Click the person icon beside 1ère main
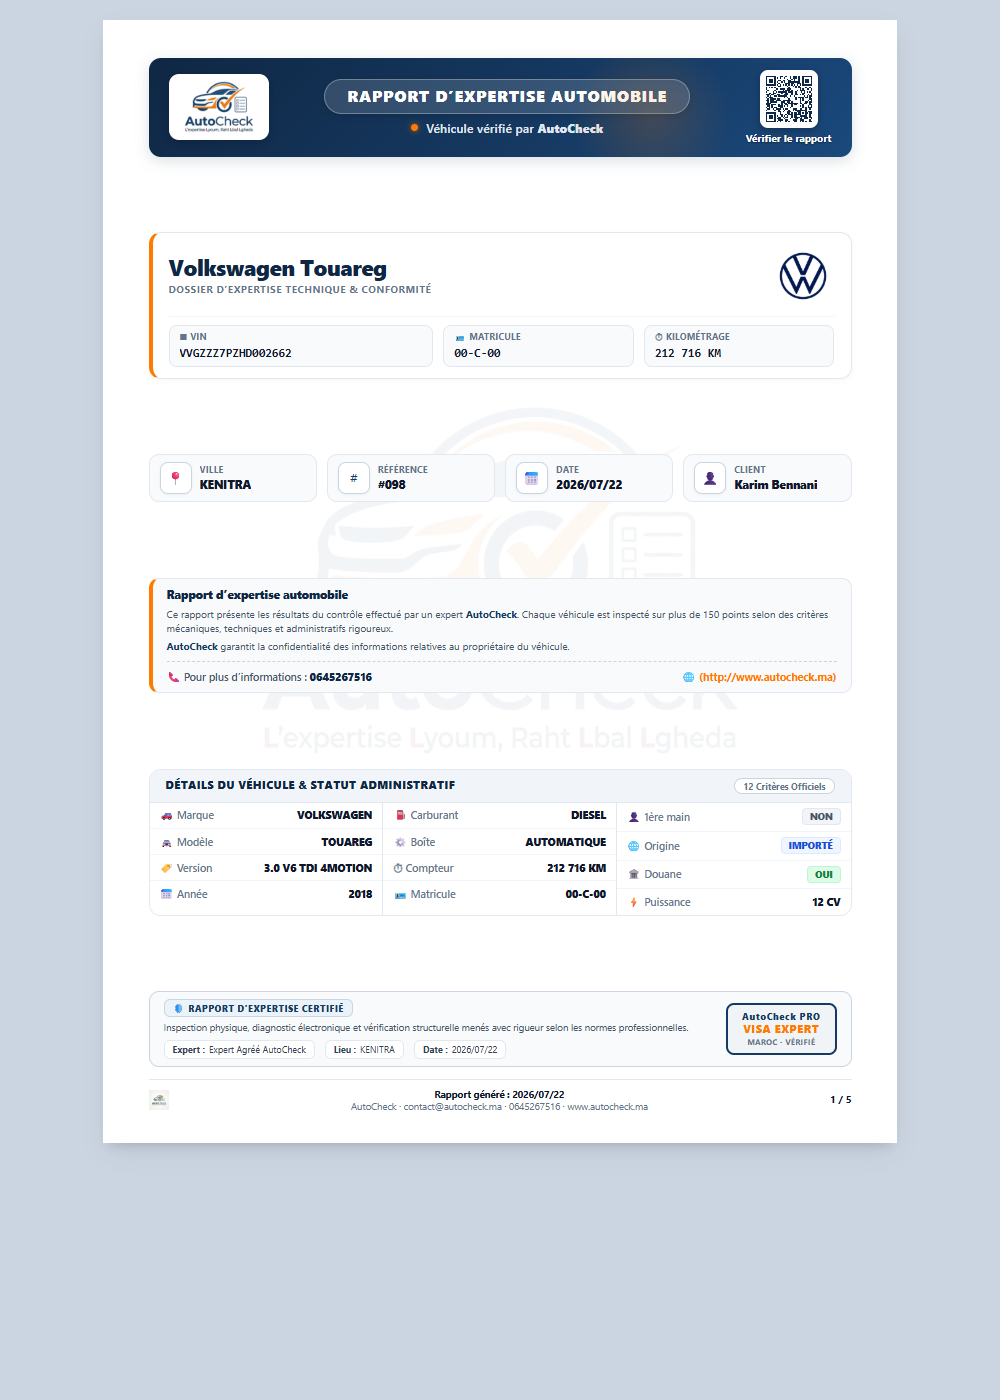The height and width of the screenshot is (1400, 1000). (634, 818)
